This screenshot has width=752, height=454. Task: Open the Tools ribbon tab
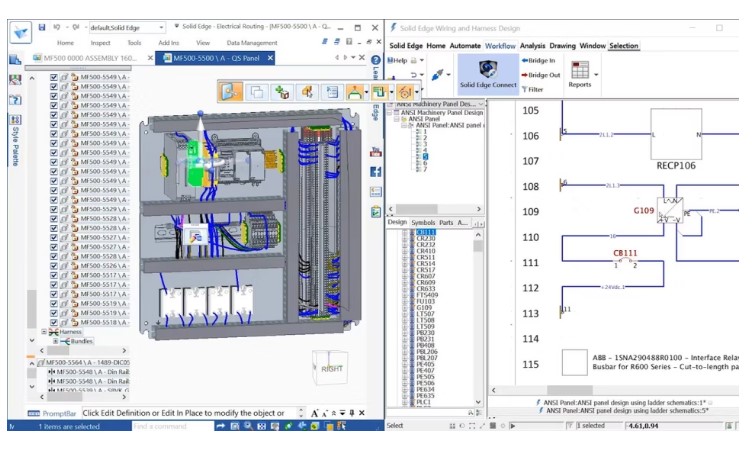(134, 43)
